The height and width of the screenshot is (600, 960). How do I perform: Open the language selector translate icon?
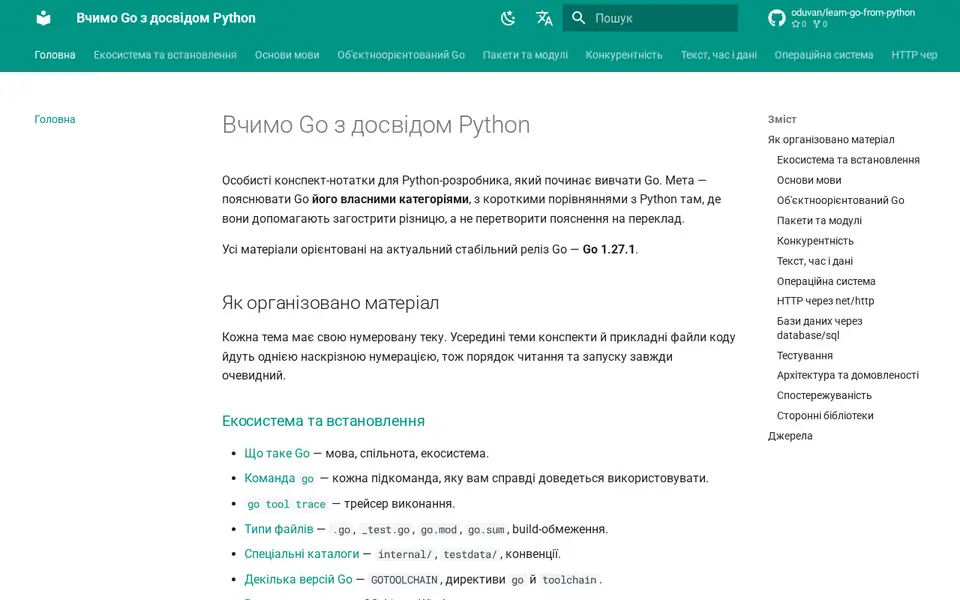click(x=544, y=18)
